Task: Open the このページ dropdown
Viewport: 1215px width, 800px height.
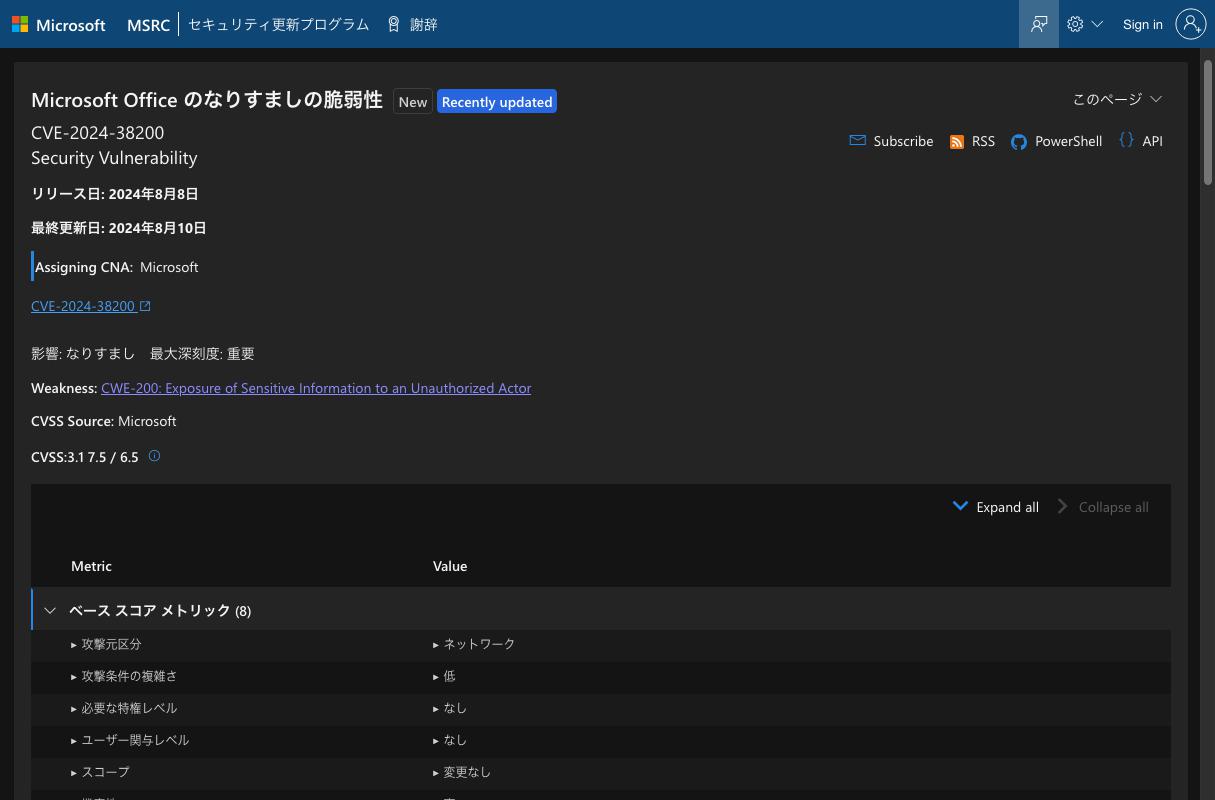Action: (1117, 99)
